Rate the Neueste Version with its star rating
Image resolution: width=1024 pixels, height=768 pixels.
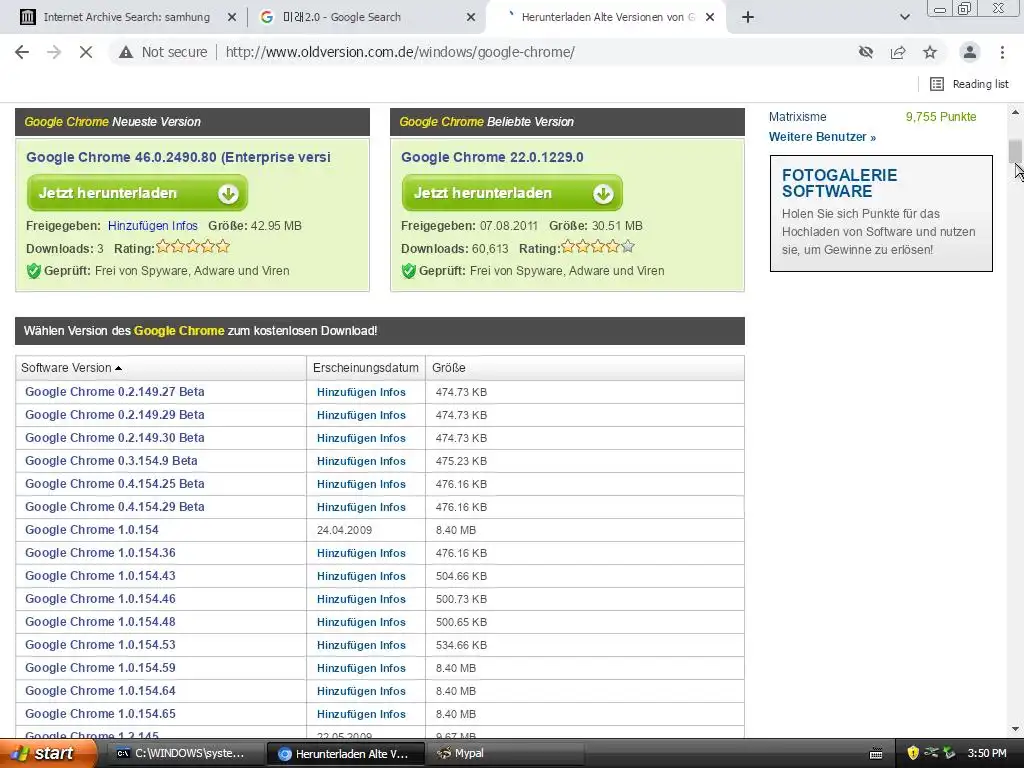(193, 247)
